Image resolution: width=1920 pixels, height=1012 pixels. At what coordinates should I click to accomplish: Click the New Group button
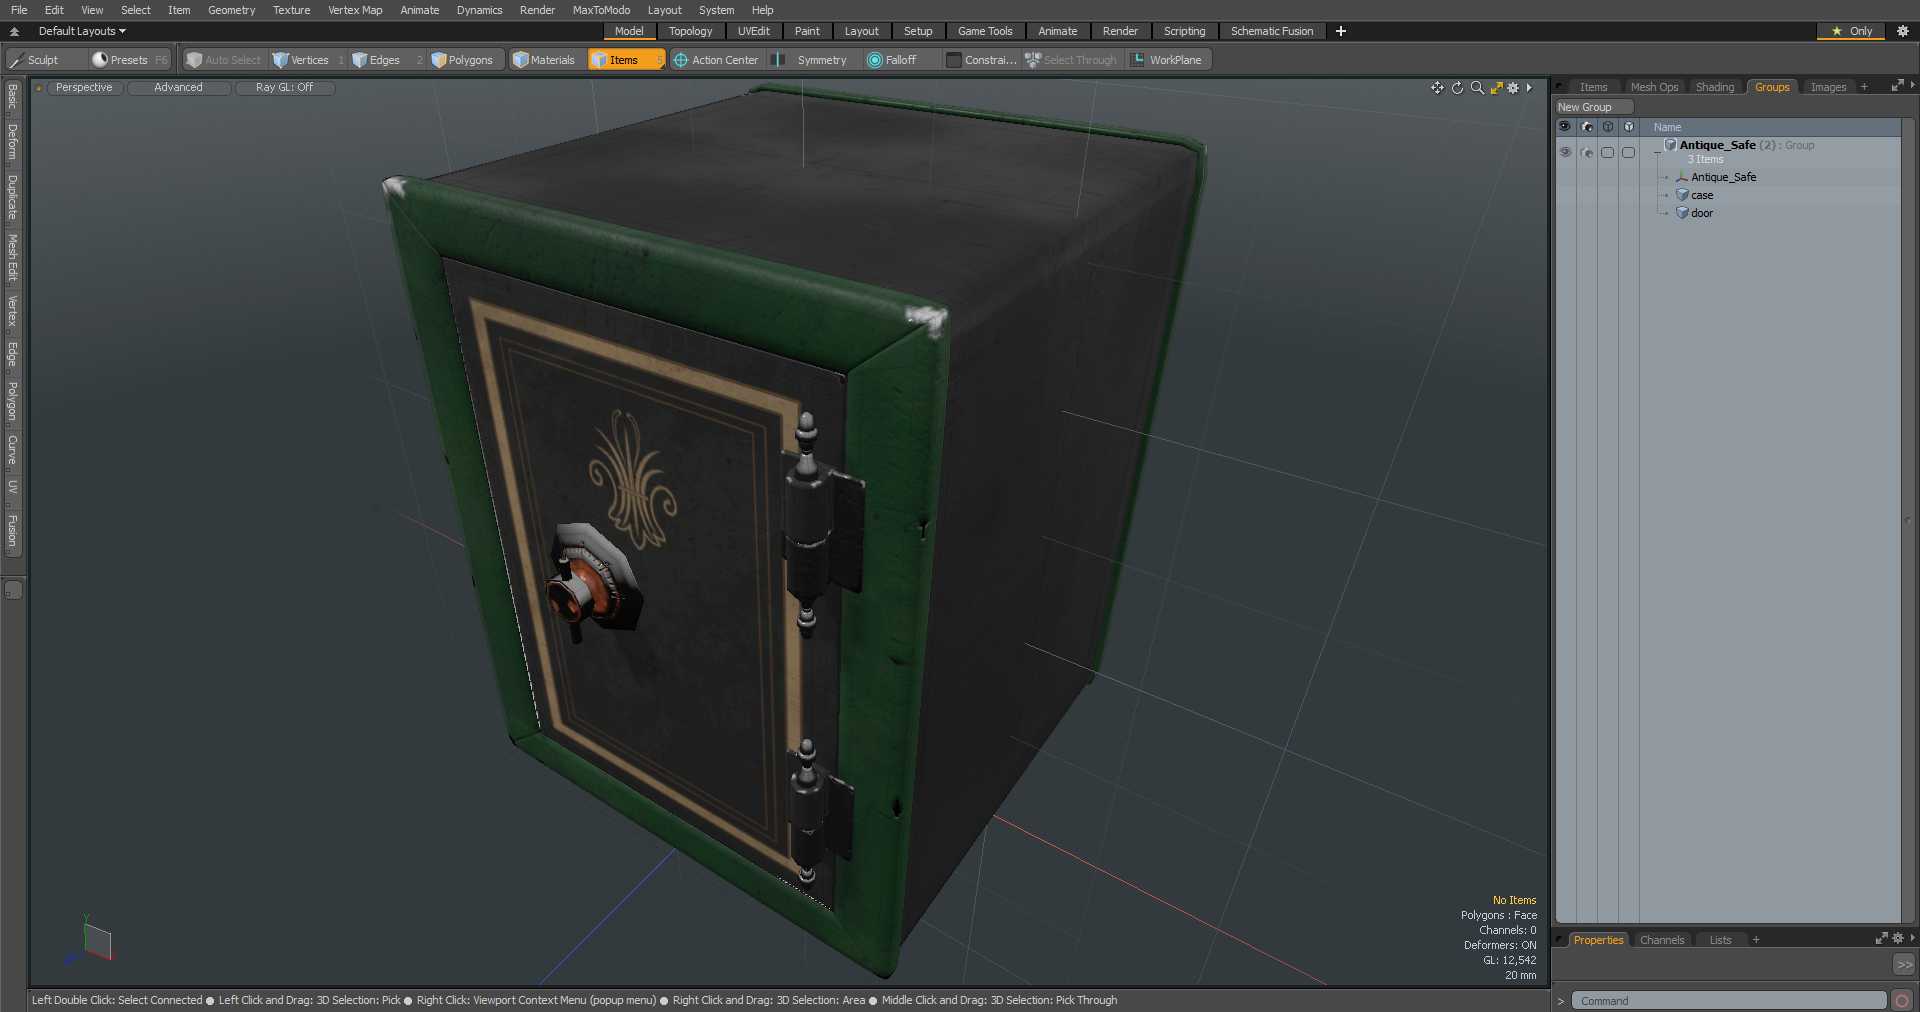[x=1594, y=107]
